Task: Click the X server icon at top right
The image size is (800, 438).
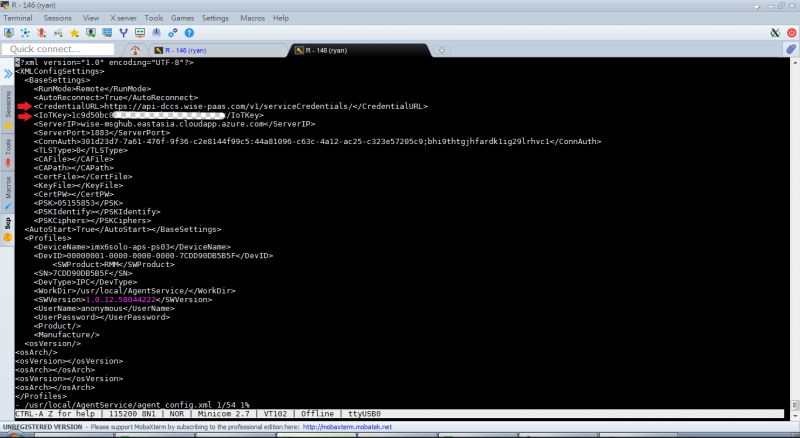Action: tap(775, 32)
